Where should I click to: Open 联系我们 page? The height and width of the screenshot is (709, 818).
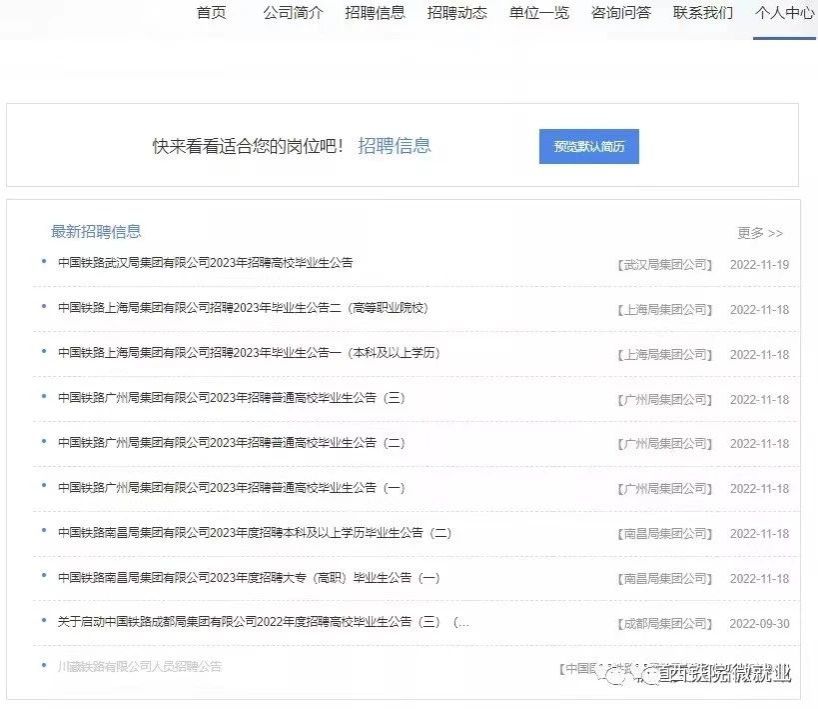(703, 13)
